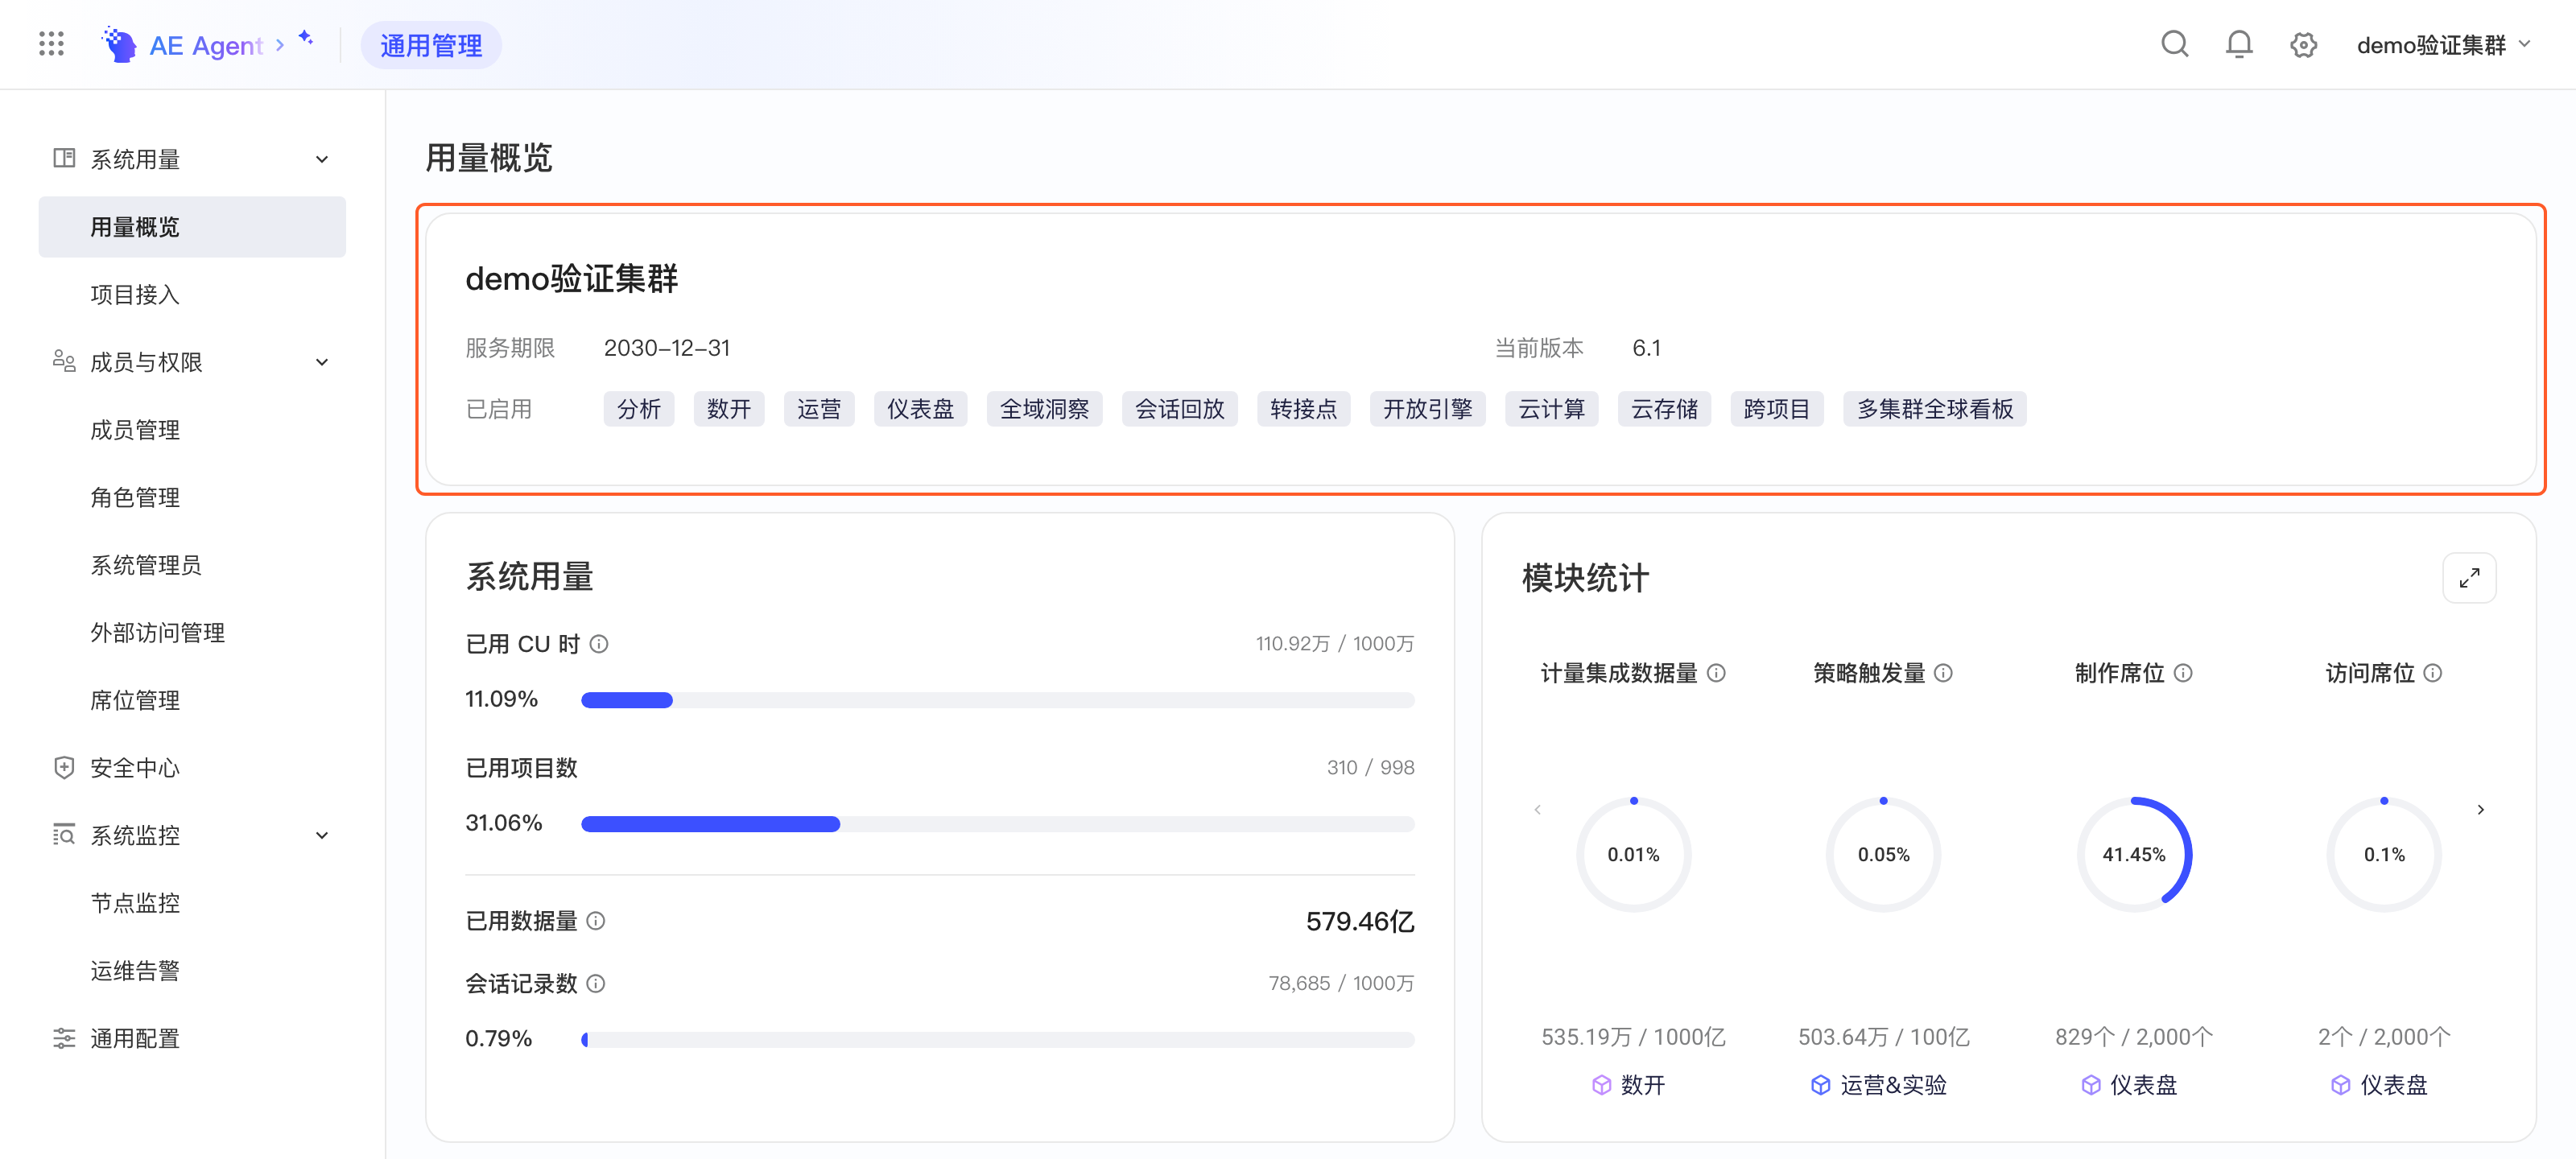
Task: Click info icon next to 会话记录数
Action: click(x=596, y=984)
